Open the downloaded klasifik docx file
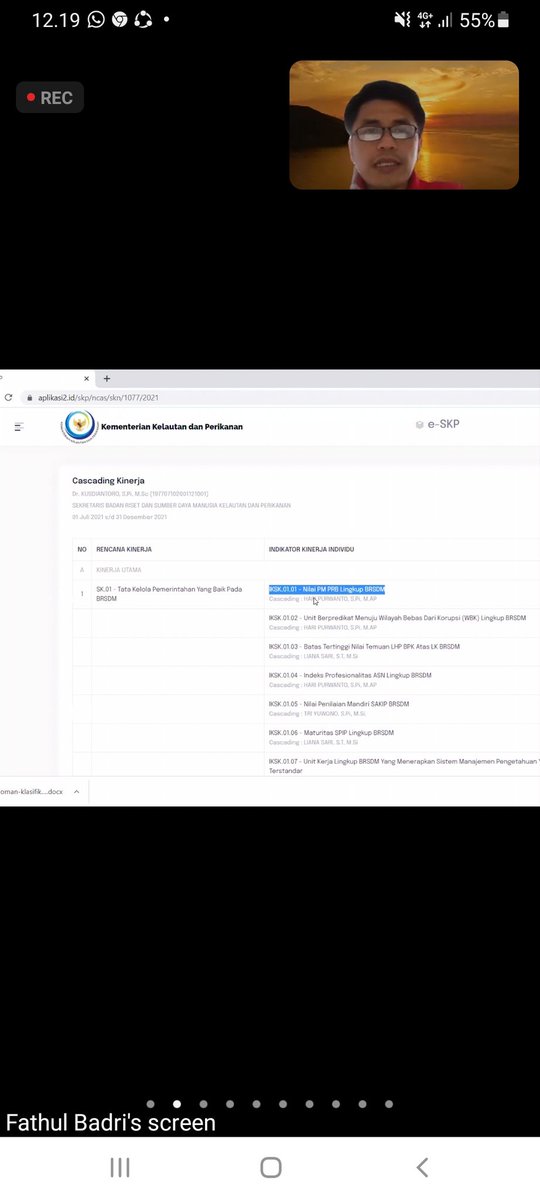Viewport: 540px width, 1200px height. point(32,791)
